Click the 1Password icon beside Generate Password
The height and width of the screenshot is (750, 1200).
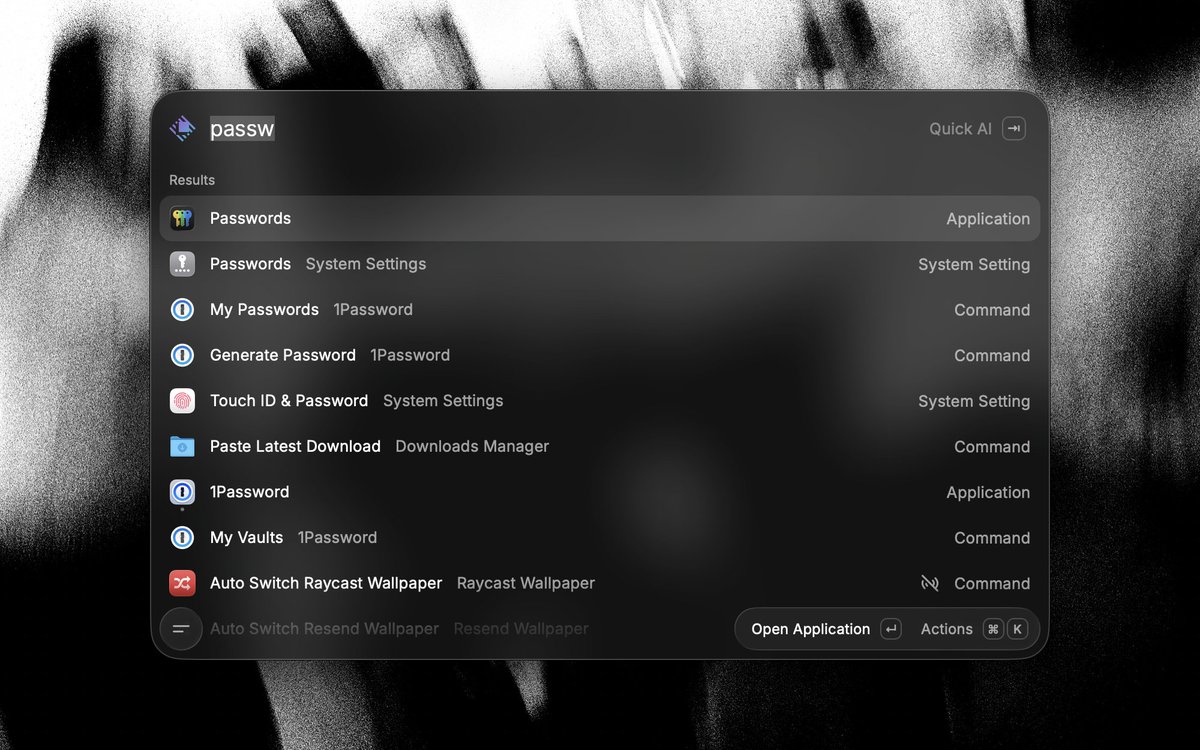point(182,355)
